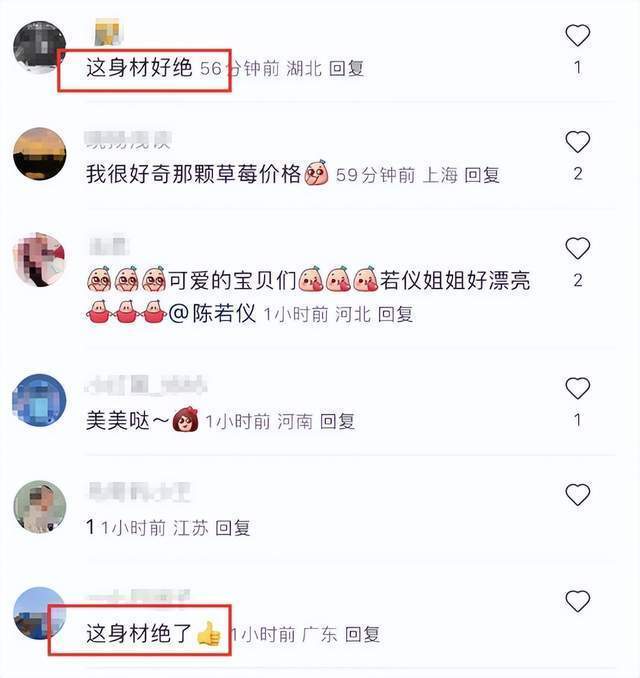Image resolution: width=640 pixels, height=678 pixels.
Task: Tap the heart on the 河北 comment
Action: 578,249
